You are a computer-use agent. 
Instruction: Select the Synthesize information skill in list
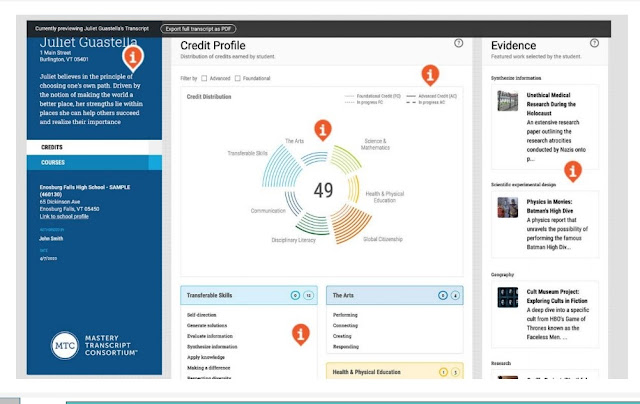(212, 347)
